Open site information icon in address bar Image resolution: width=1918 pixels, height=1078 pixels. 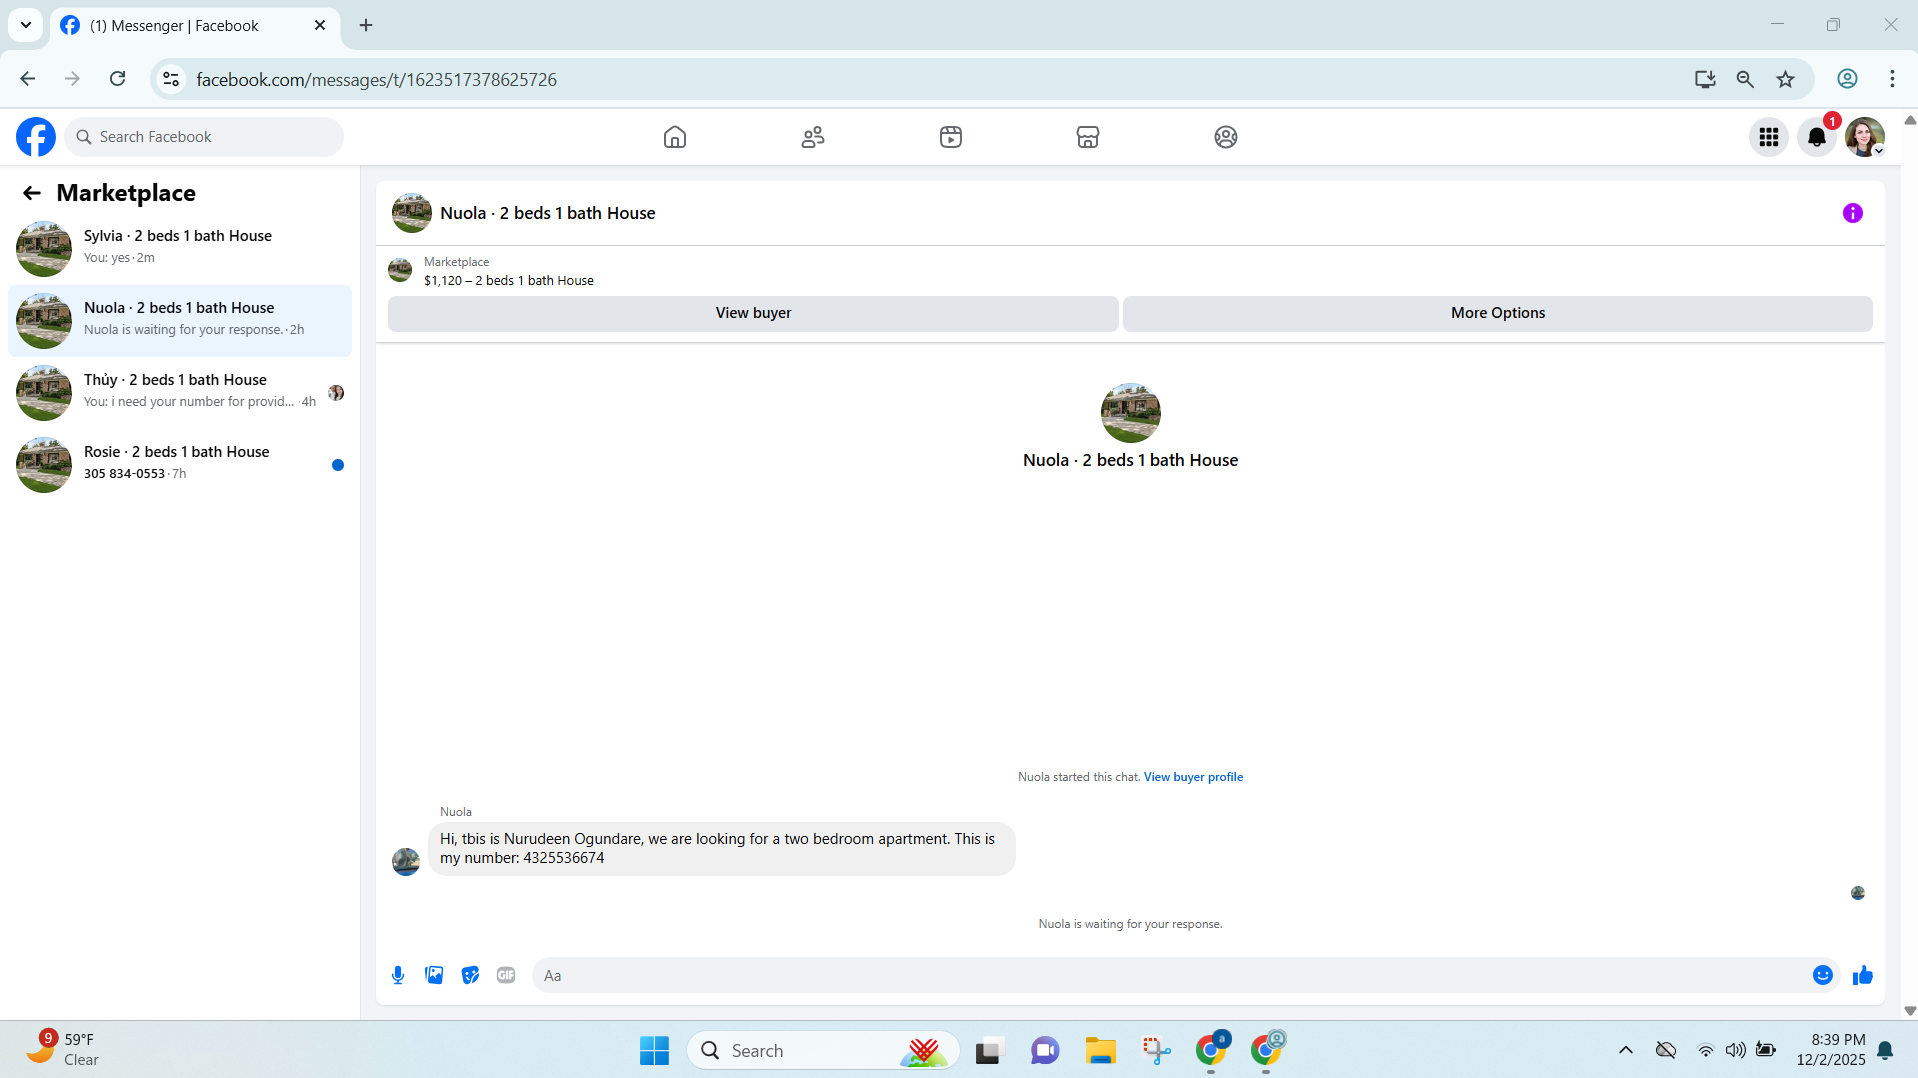click(171, 79)
